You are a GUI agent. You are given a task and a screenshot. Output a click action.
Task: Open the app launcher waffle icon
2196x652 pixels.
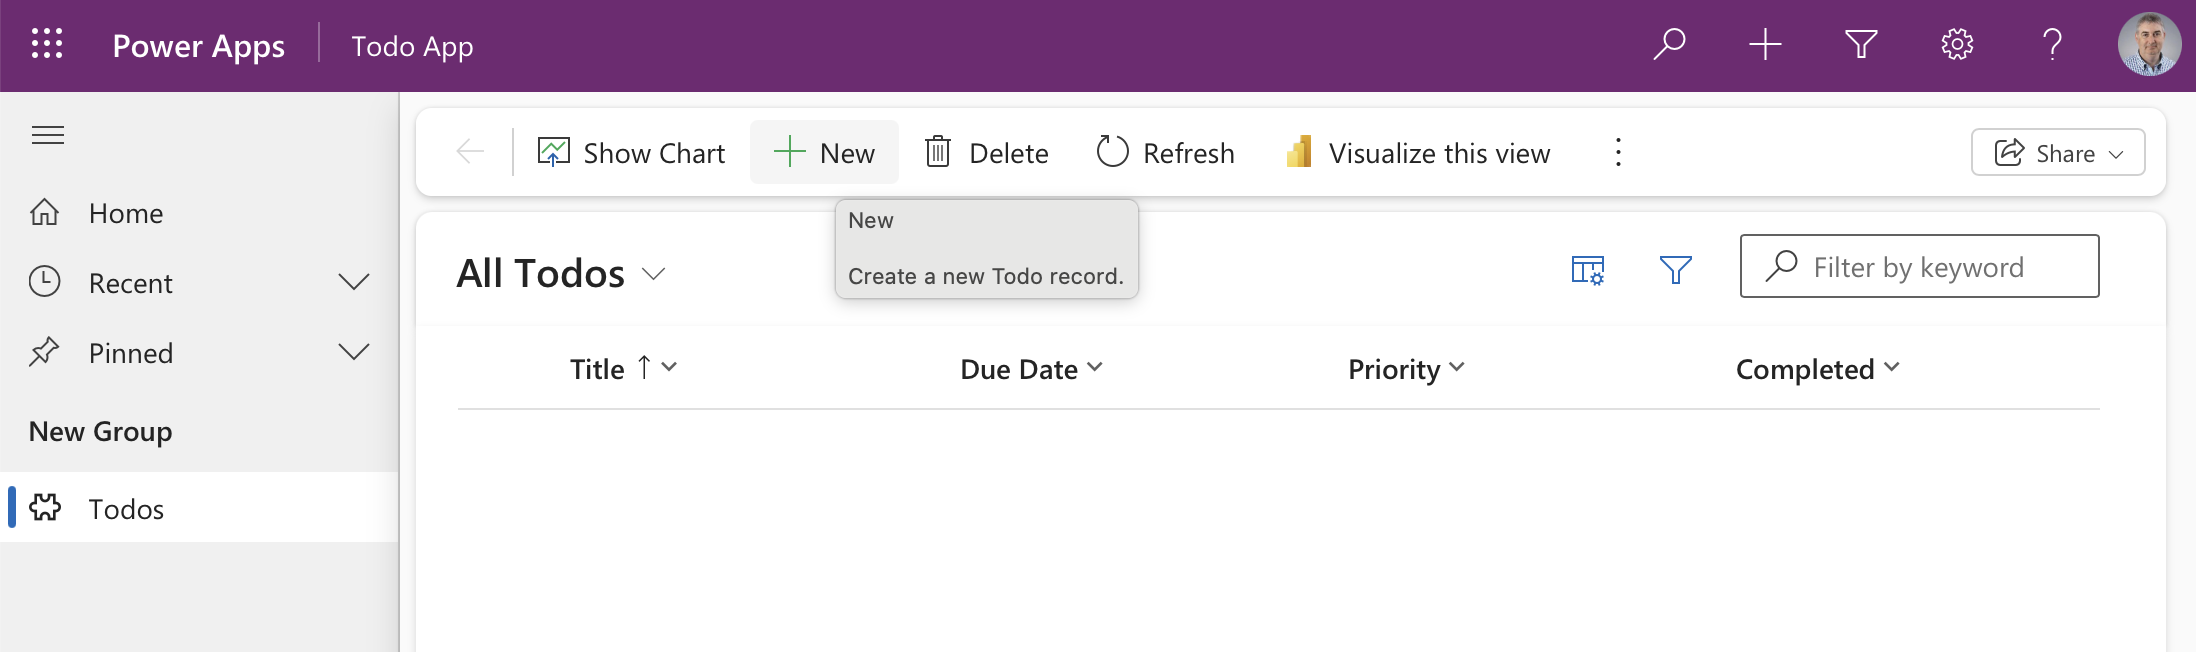(47, 44)
